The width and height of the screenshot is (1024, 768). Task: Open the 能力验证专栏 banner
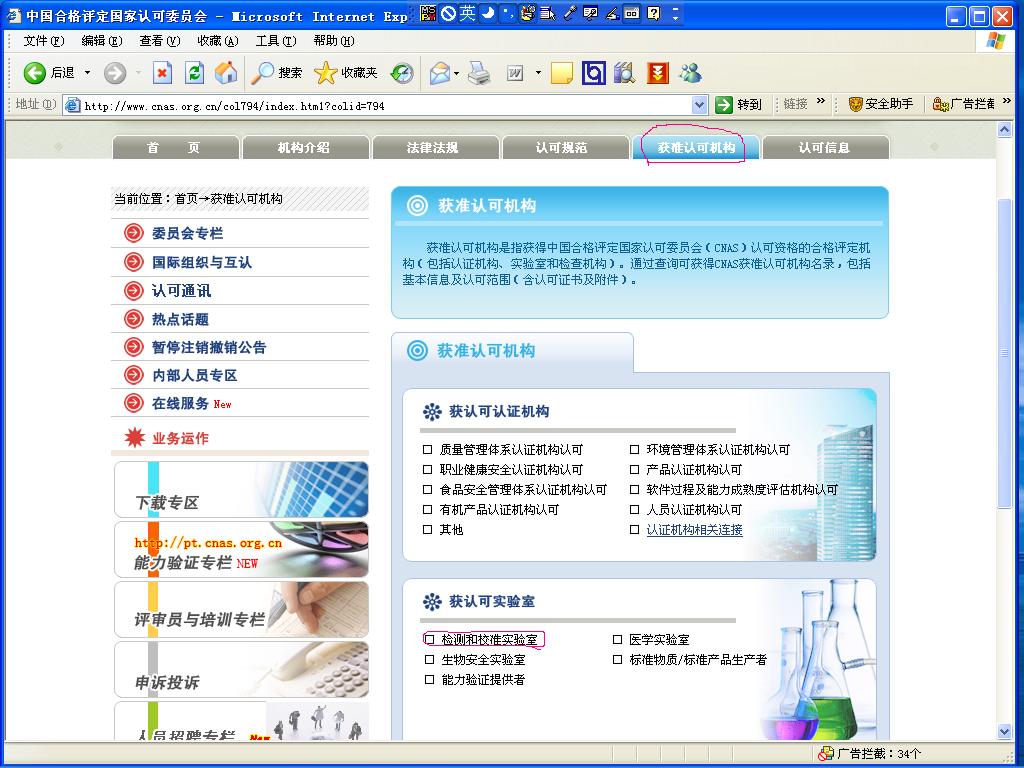tap(241, 549)
